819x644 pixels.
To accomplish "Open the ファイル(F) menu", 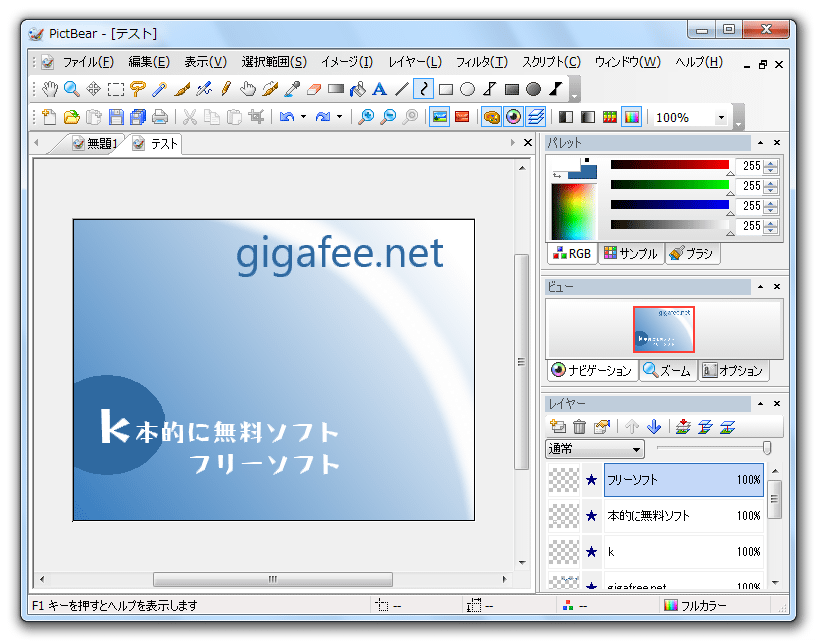I will click(x=88, y=62).
